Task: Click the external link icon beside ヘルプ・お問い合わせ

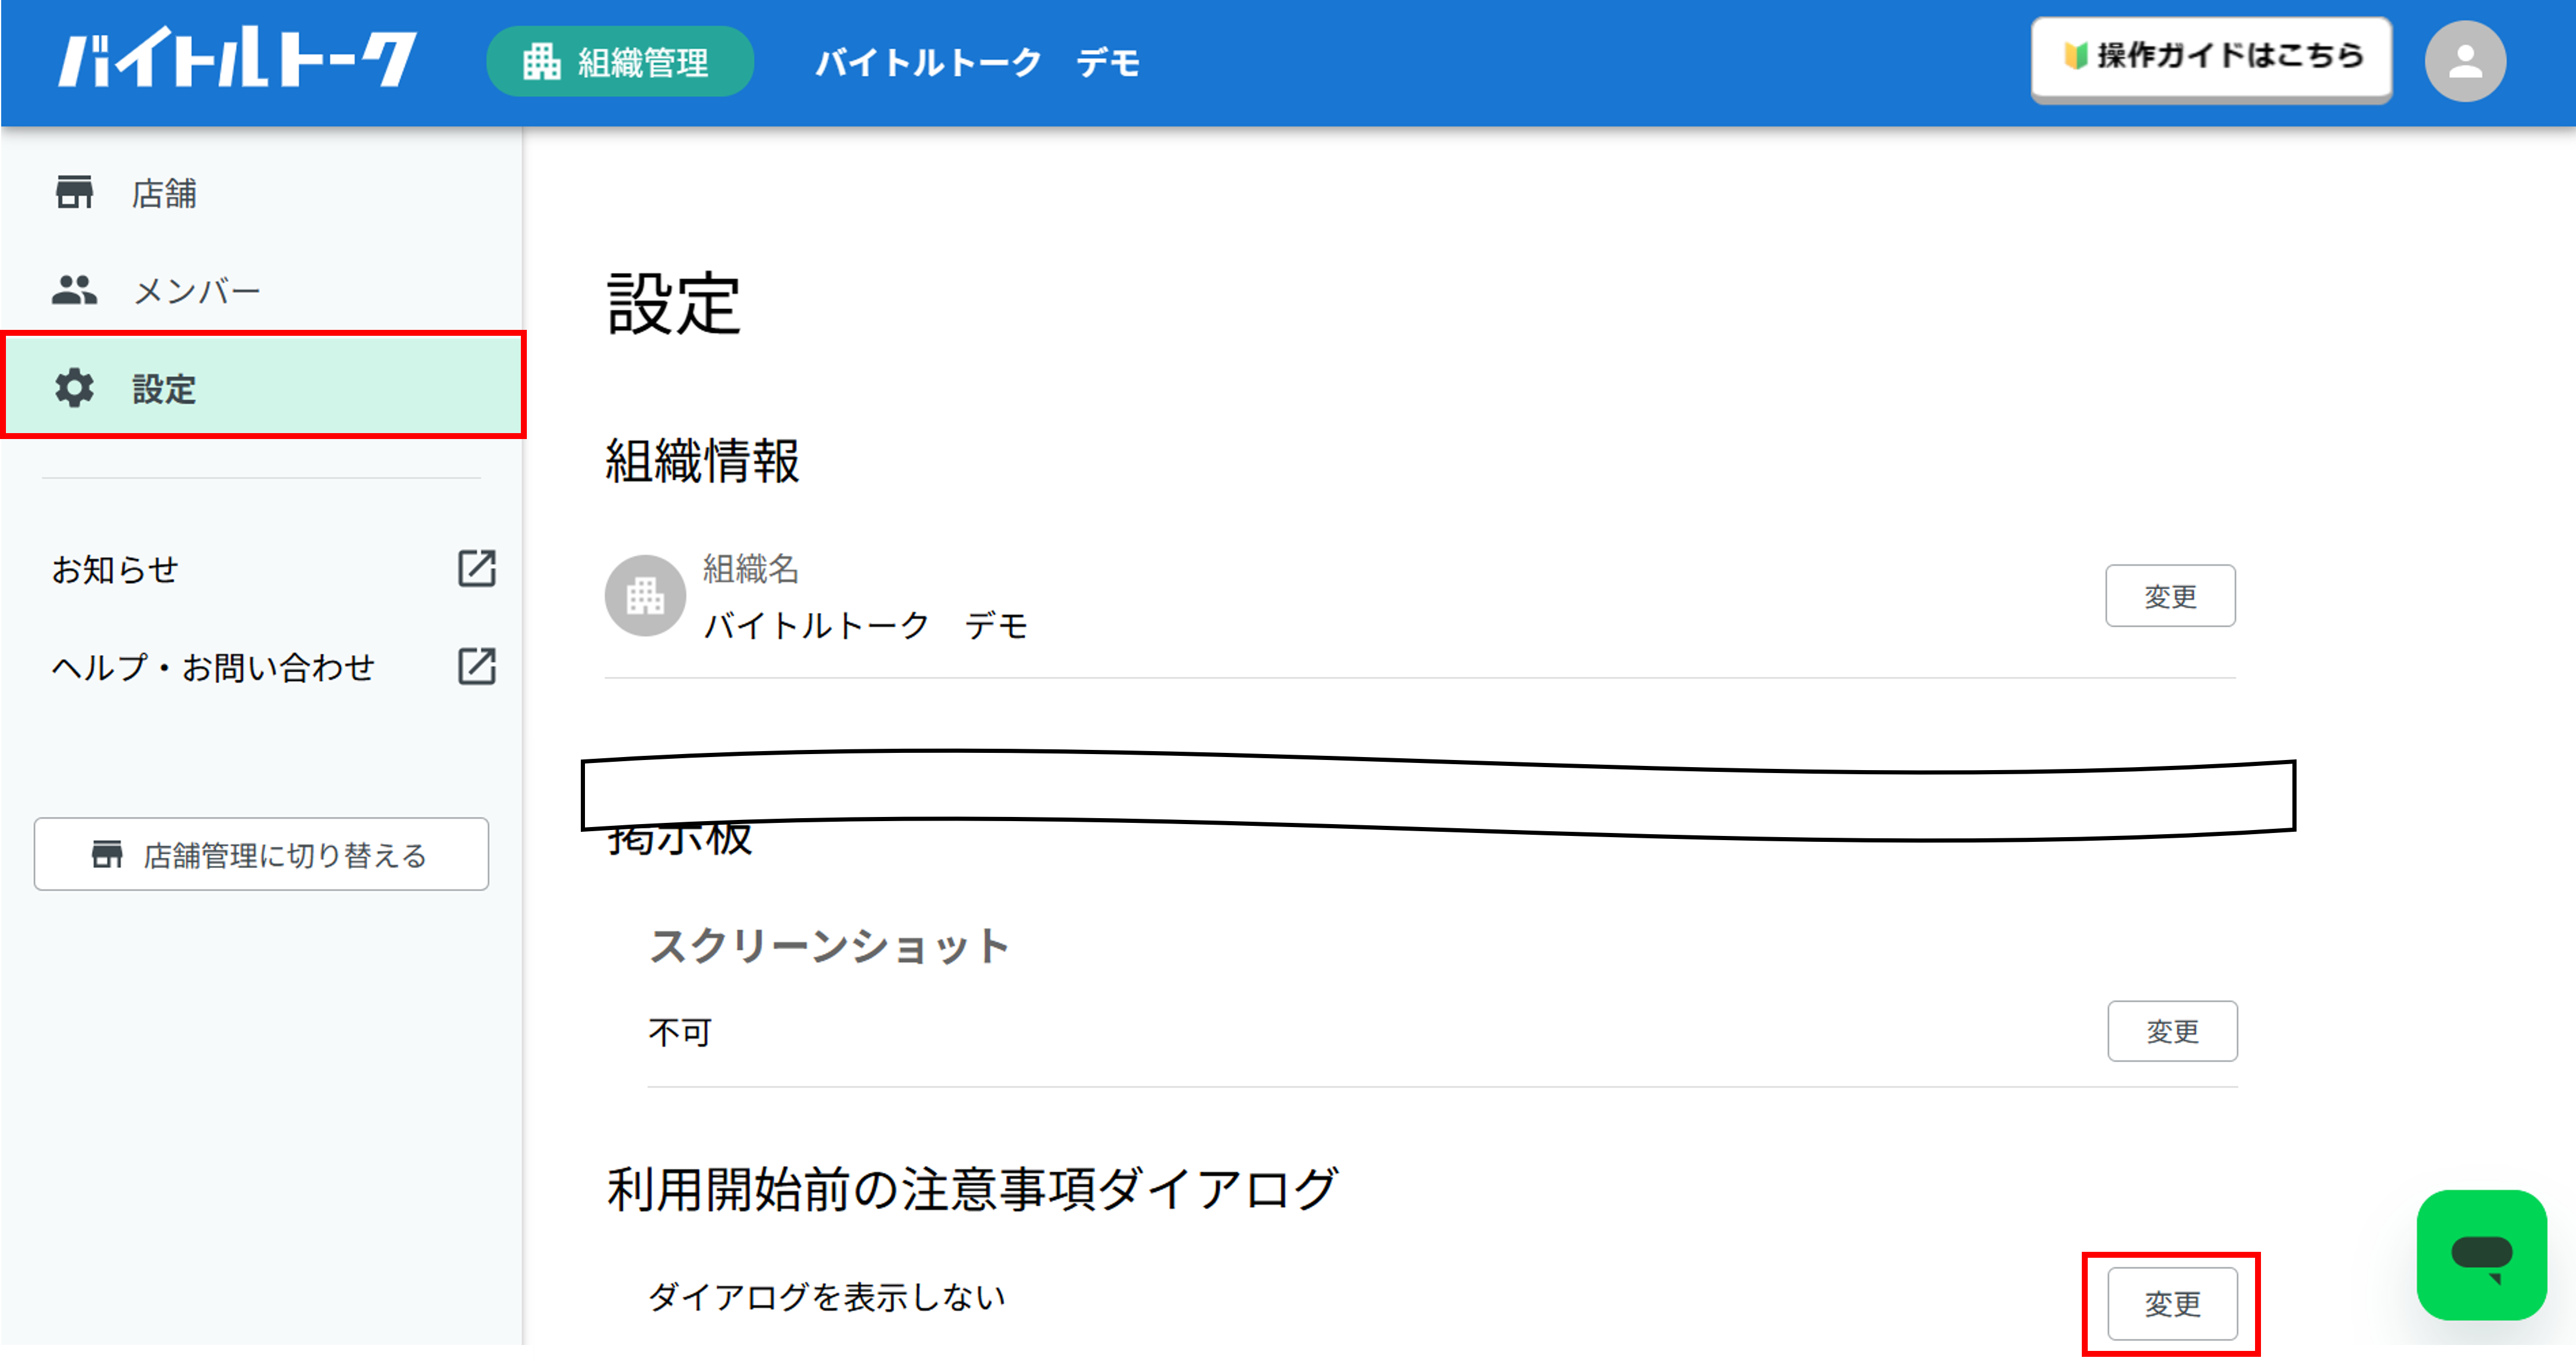Action: point(477,666)
